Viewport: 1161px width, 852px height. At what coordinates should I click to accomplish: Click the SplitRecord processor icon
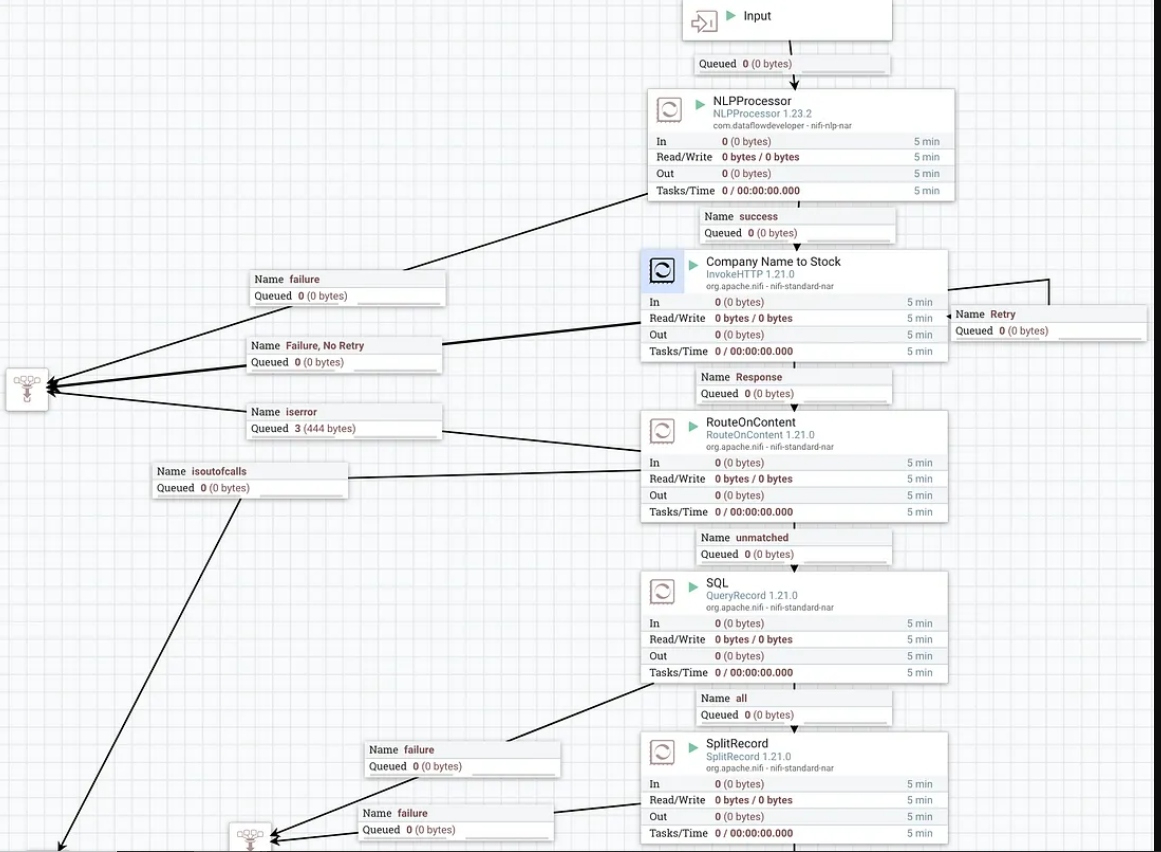[x=662, y=752]
